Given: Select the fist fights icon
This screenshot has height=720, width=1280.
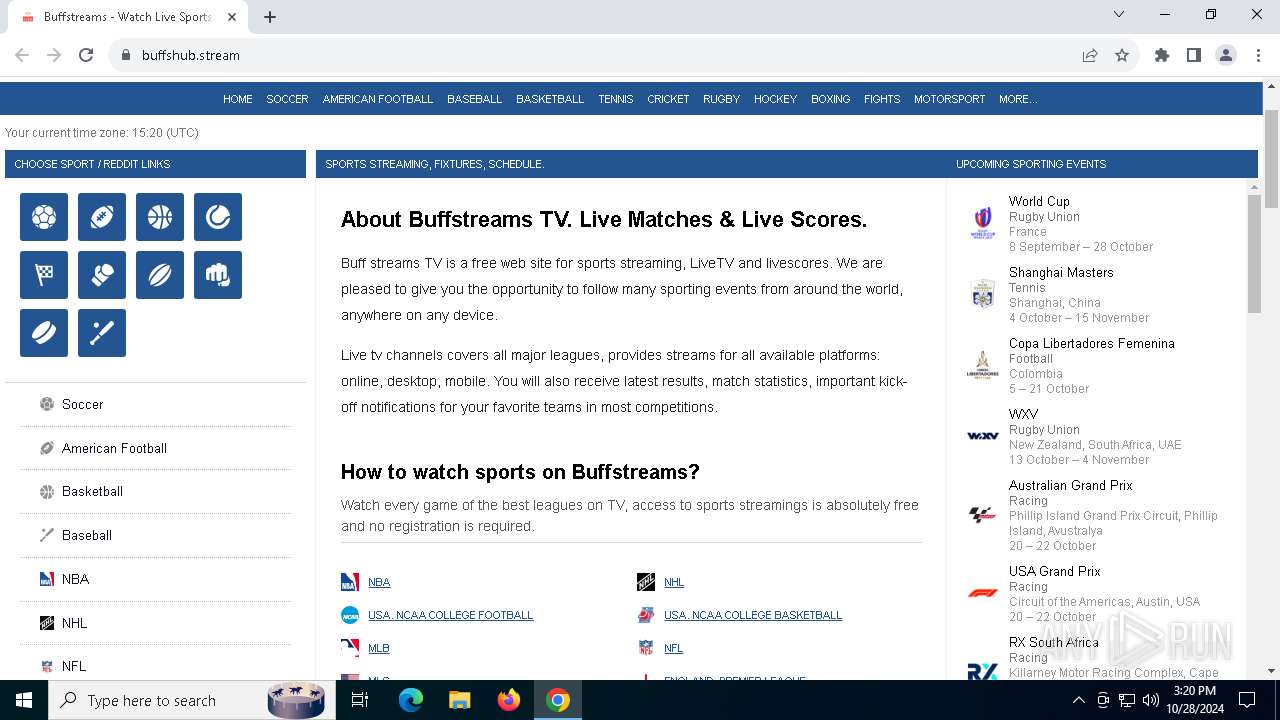Looking at the screenshot, I should [x=218, y=275].
